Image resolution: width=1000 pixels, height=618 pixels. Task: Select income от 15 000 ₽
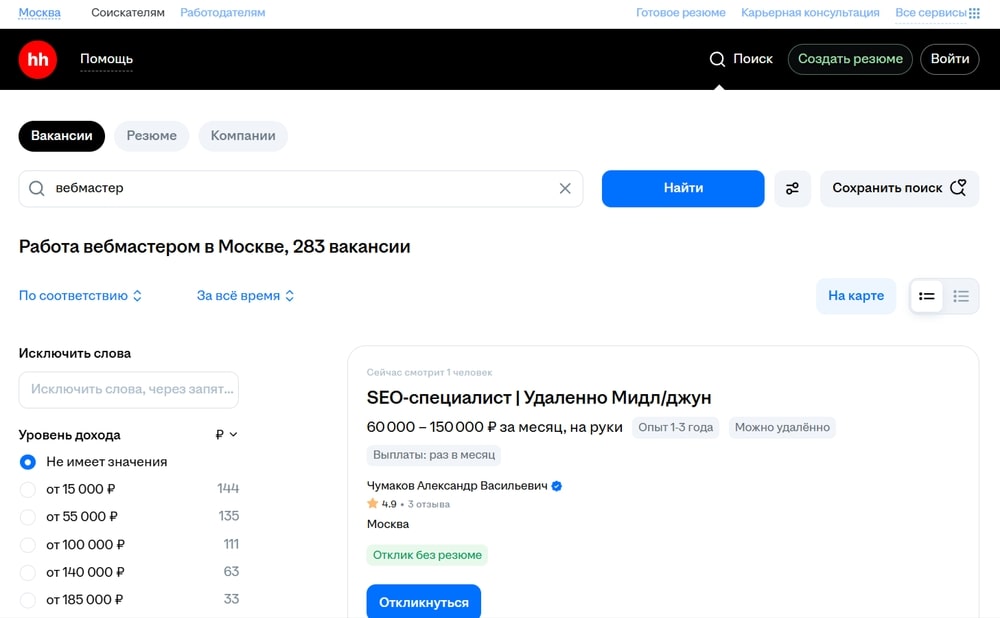click(27, 489)
